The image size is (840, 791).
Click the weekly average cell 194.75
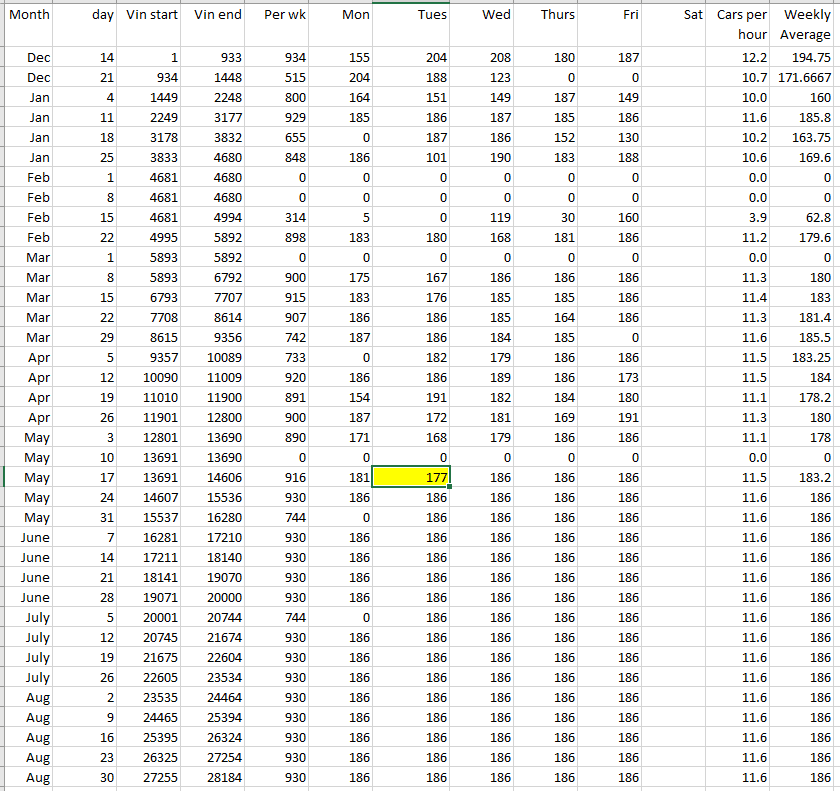coord(806,58)
